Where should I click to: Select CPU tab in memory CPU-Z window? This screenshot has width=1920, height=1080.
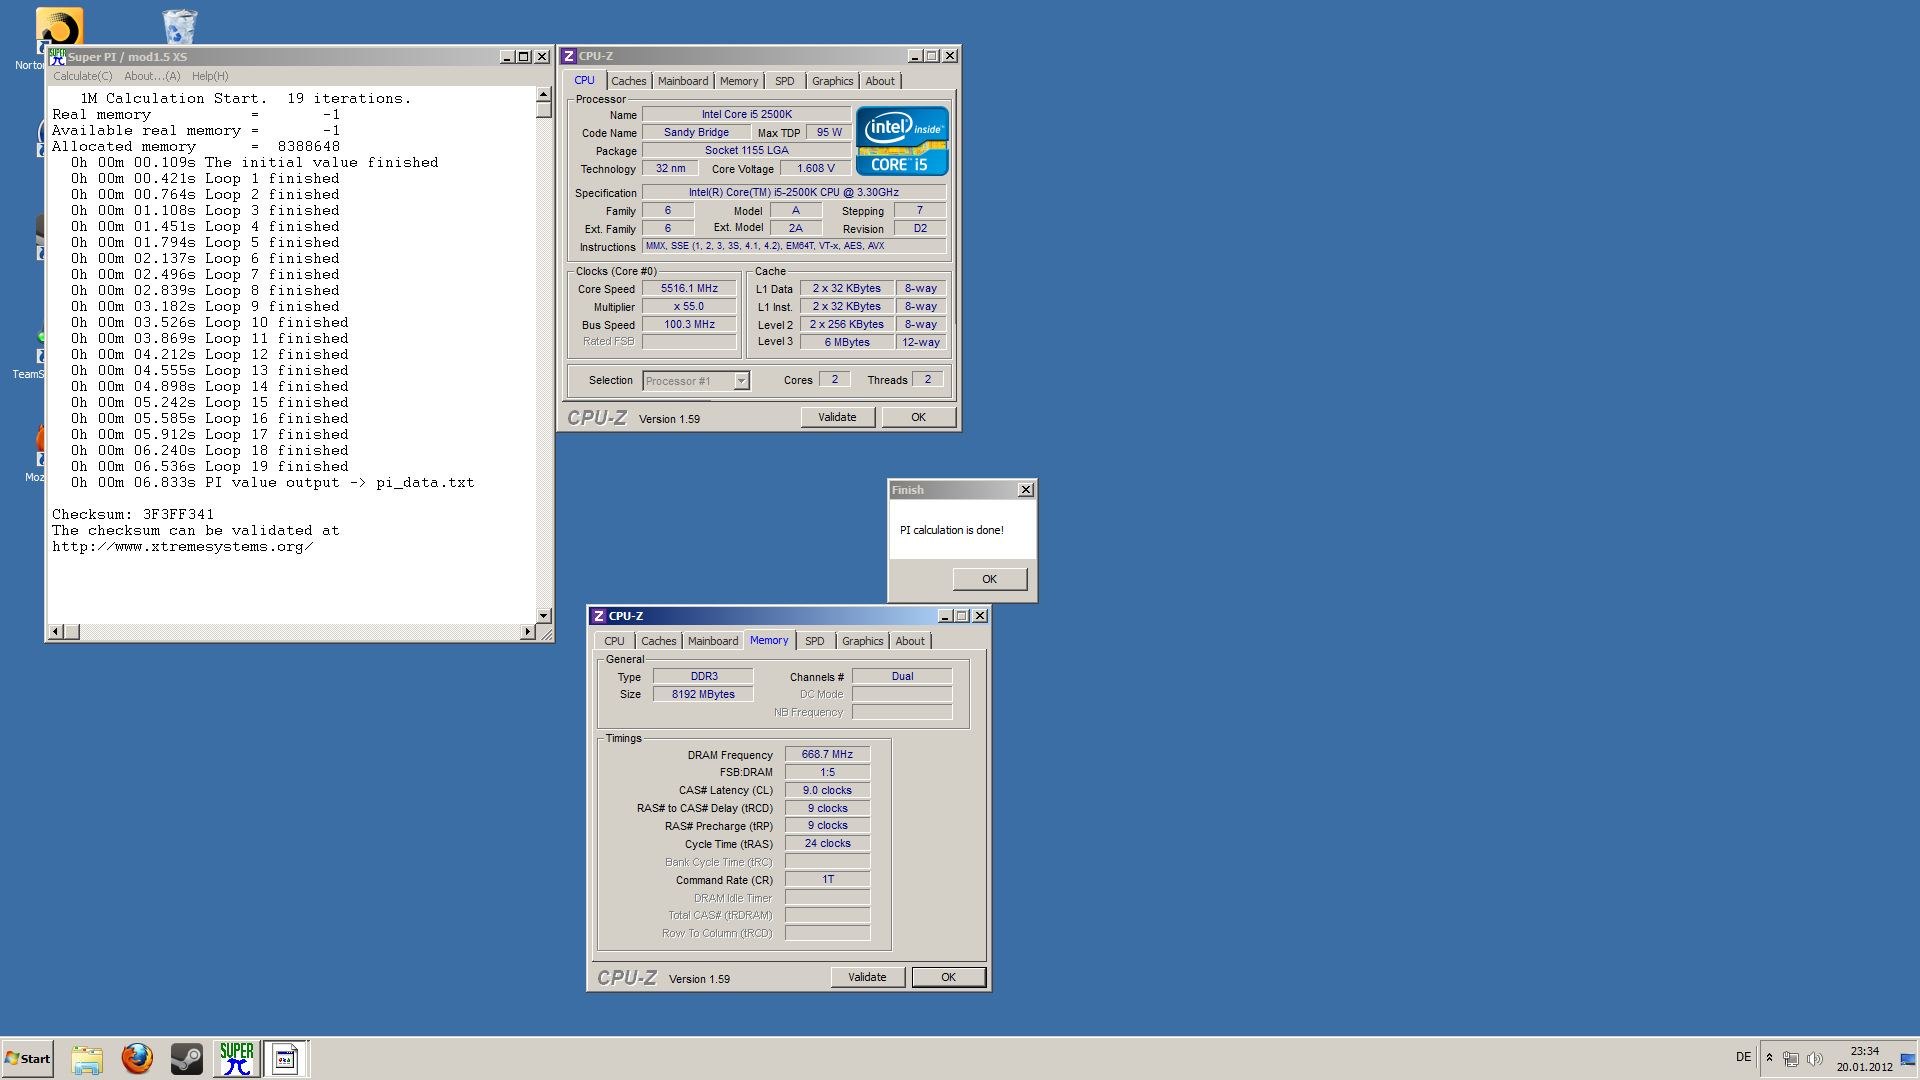click(614, 641)
